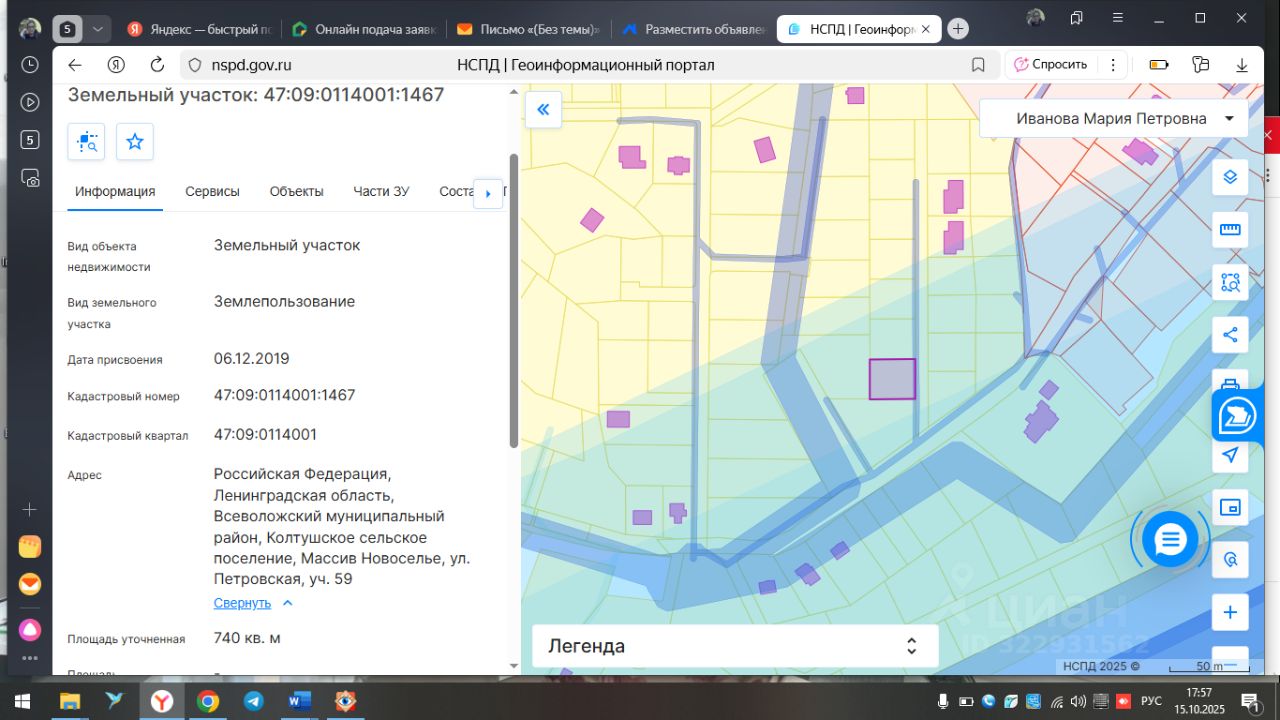
Task: Select the ruler measurement tool
Action: pyautogui.click(x=1230, y=230)
